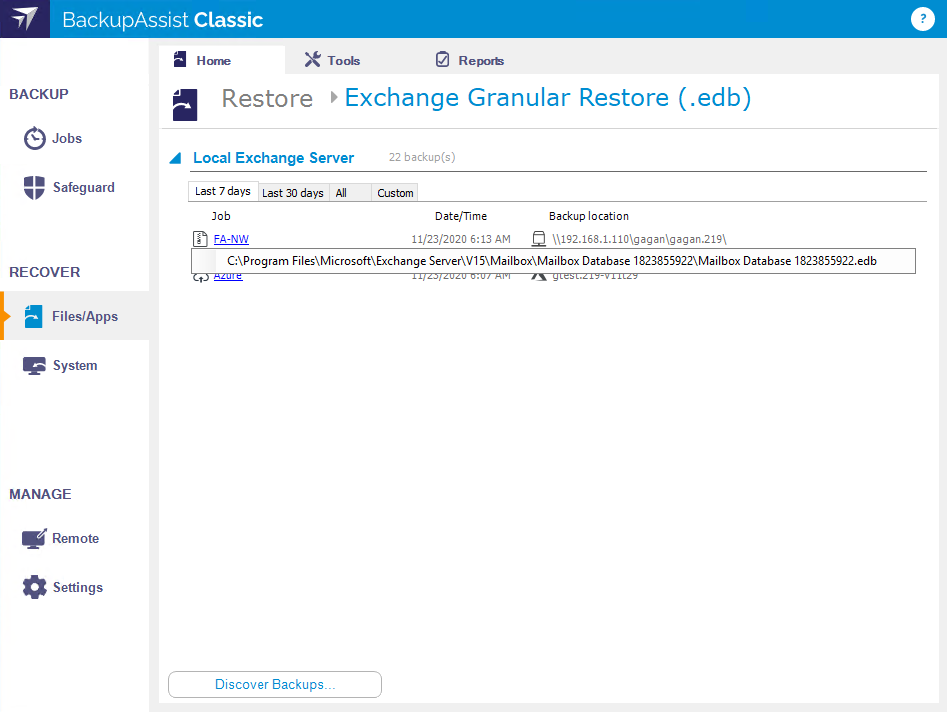This screenshot has width=947, height=712.
Task: Click the Reports clipboard check icon
Action: coord(443,59)
